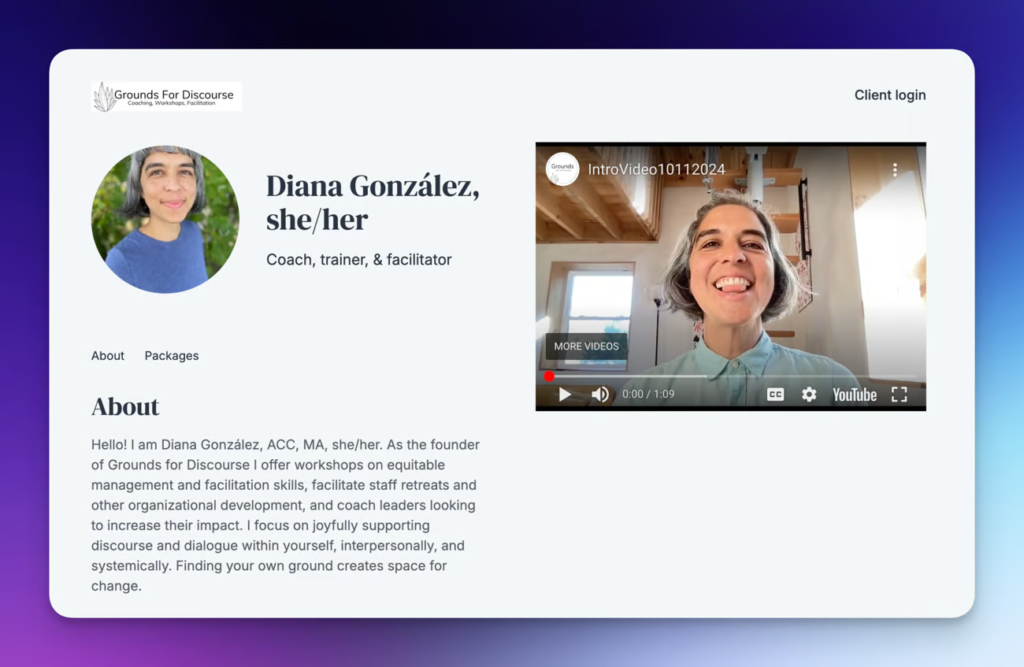Open the Client login link
The width and height of the screenshot is (1024, 667).
click(x=889, y=95)
